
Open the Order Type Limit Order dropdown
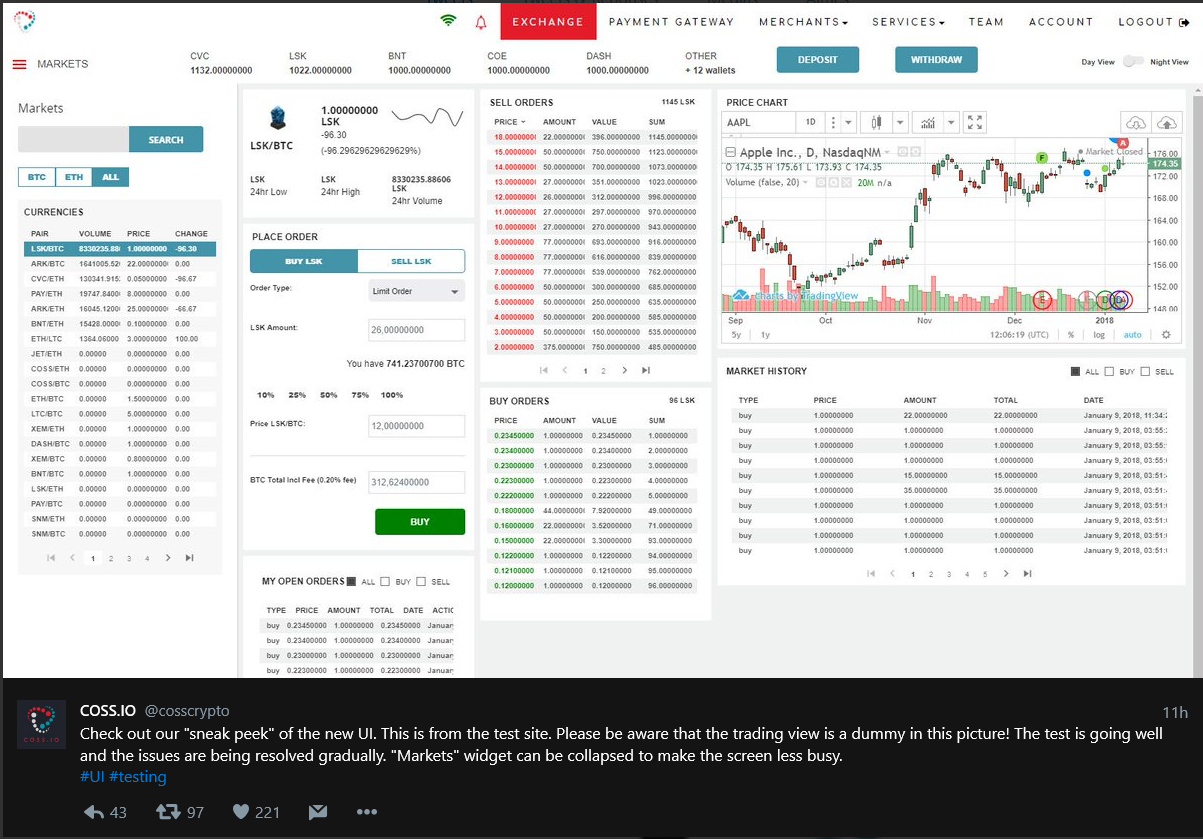pos(417,291)
